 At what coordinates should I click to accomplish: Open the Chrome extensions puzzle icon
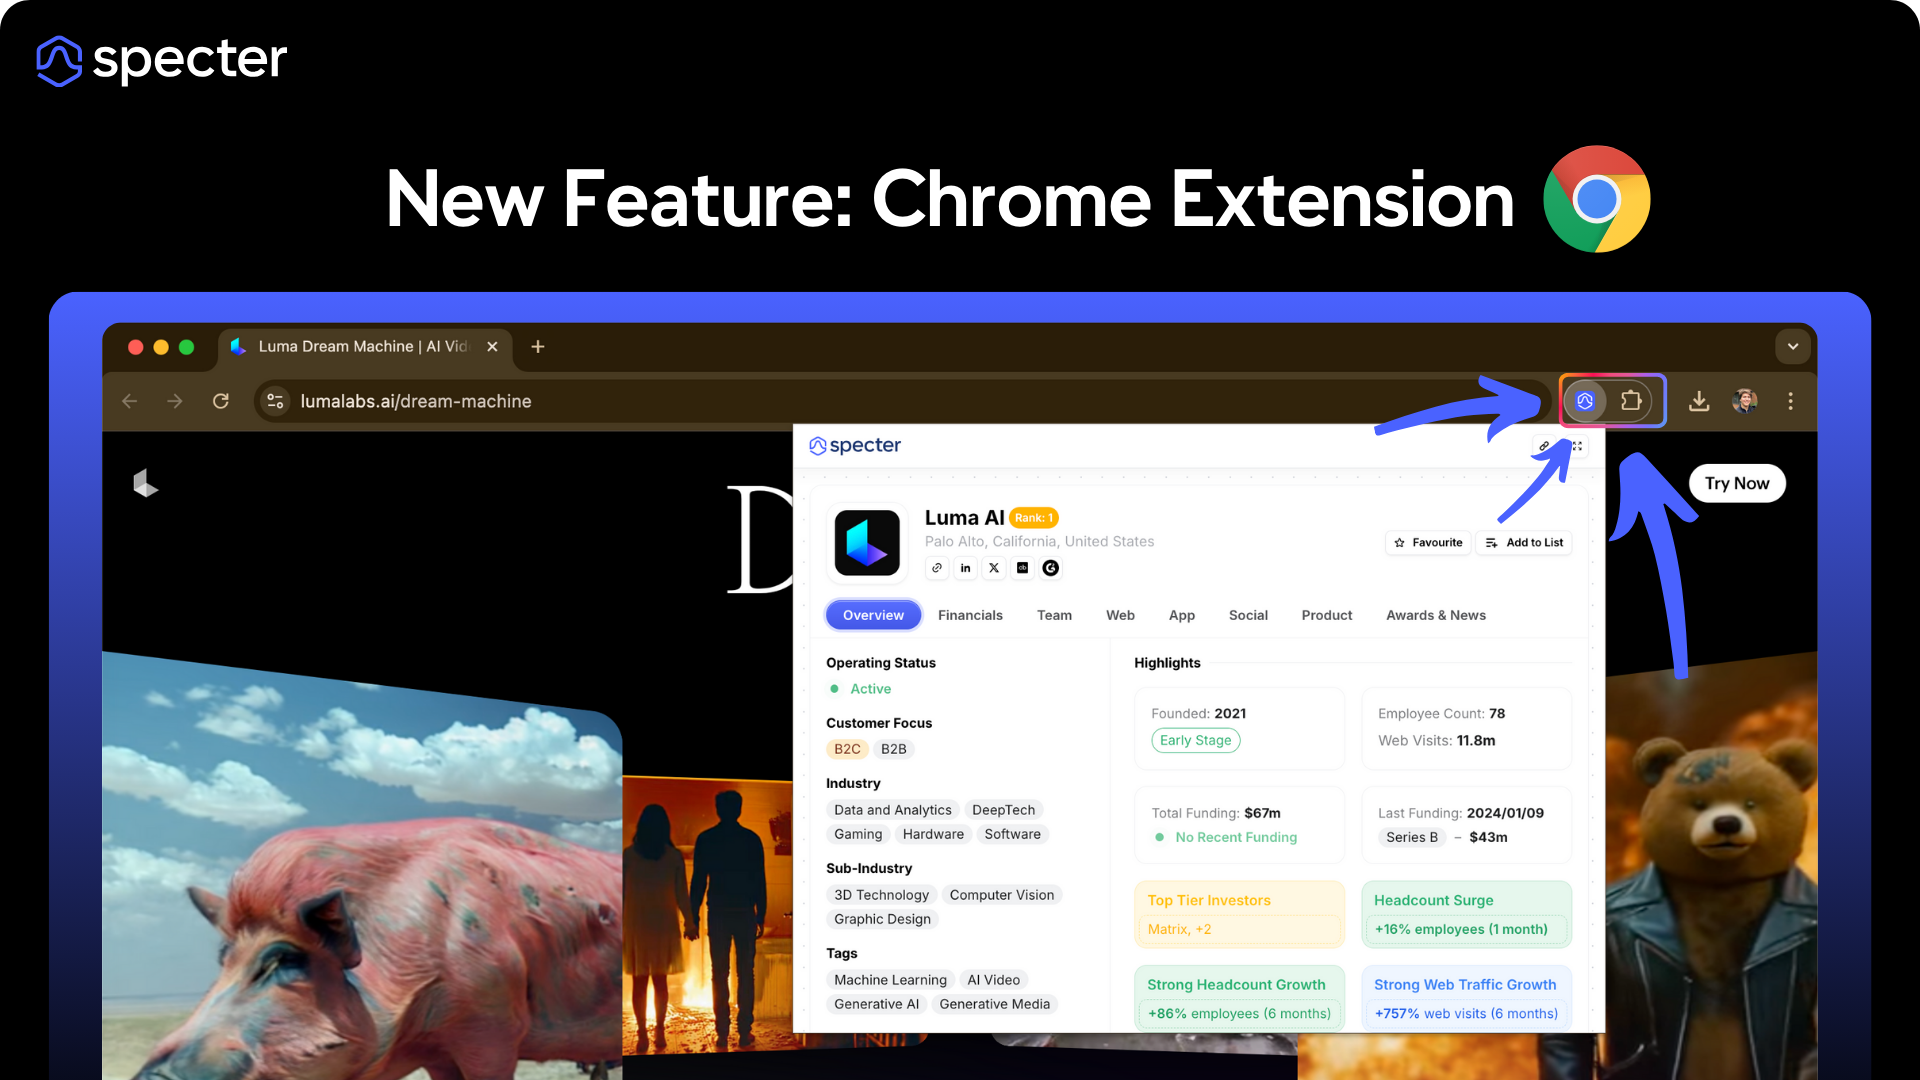pyautogui.click(x=1631, y=401)
